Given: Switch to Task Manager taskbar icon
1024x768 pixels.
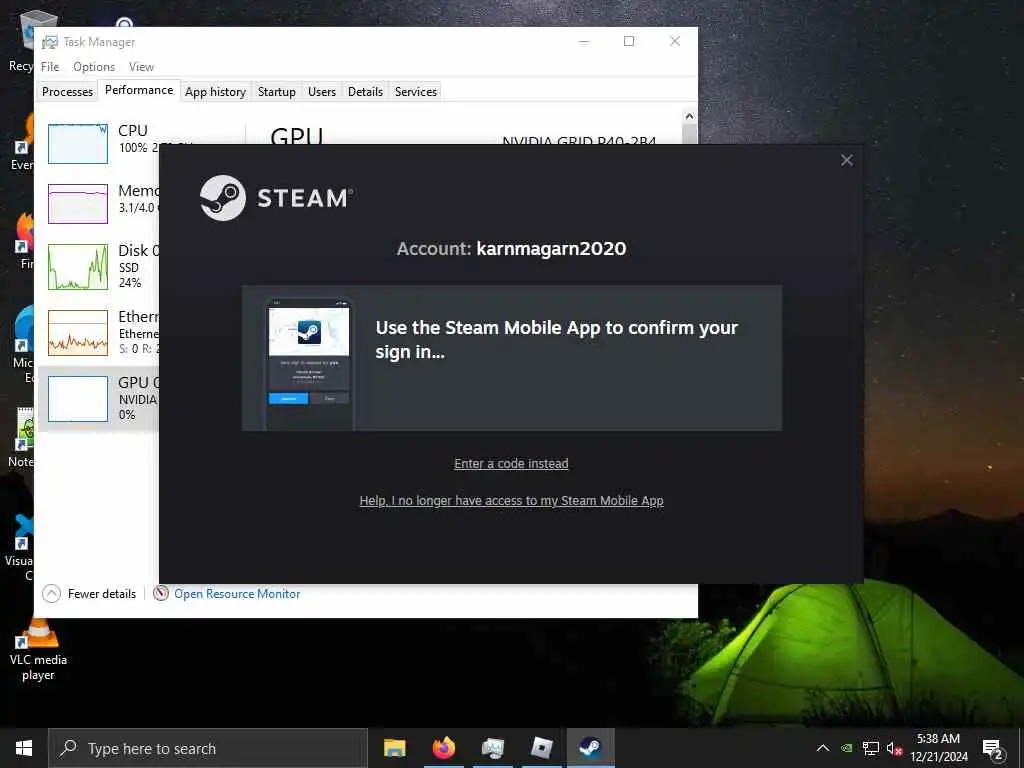Looking at the screenshot, I should (493, 748).
